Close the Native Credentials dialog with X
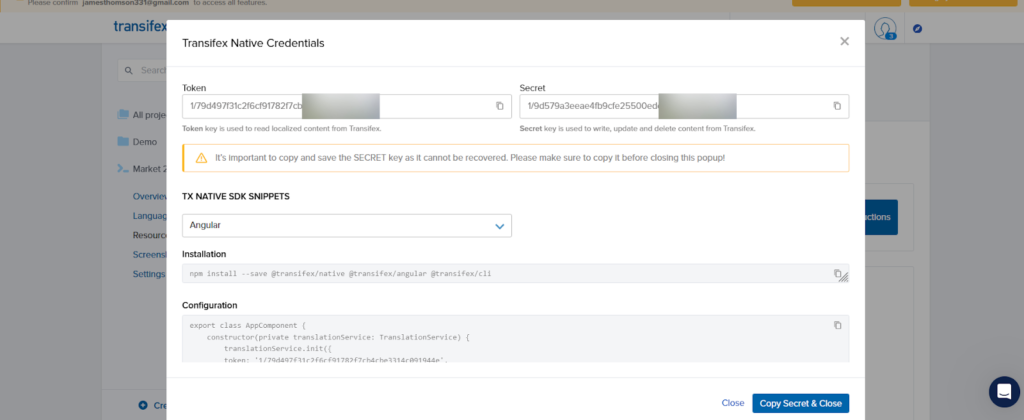This screenshot has height=420, width=1024. (x=844, y=42)
